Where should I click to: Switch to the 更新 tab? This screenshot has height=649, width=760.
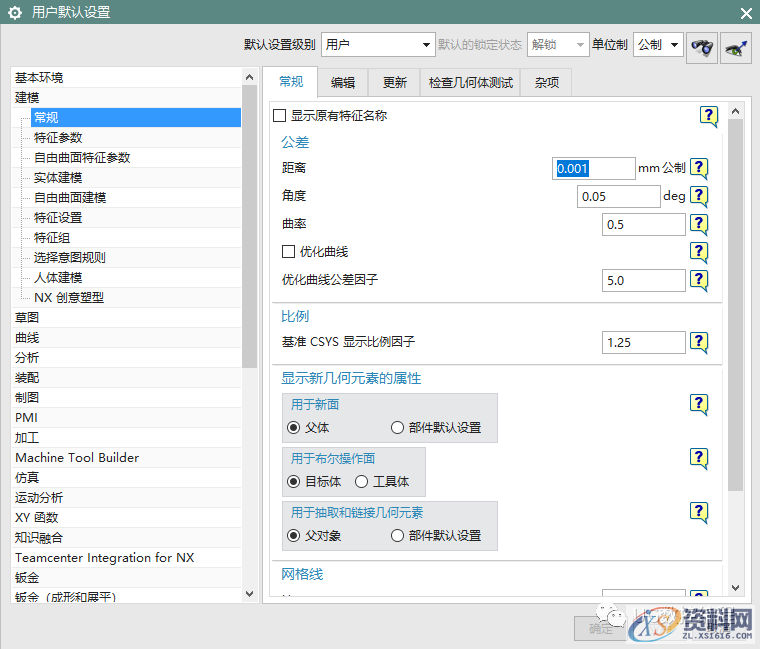pos(395,82)
